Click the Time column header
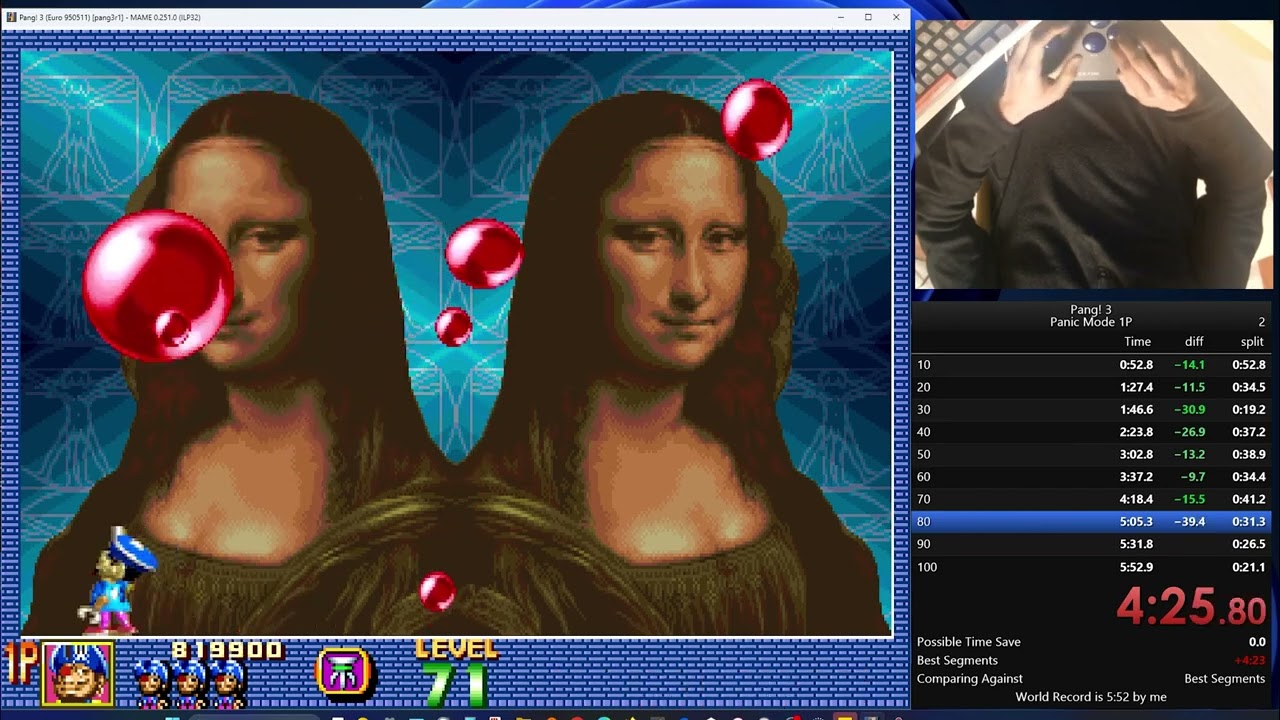This screenshot has height=720, width=1280. (x=1137, y=342)
